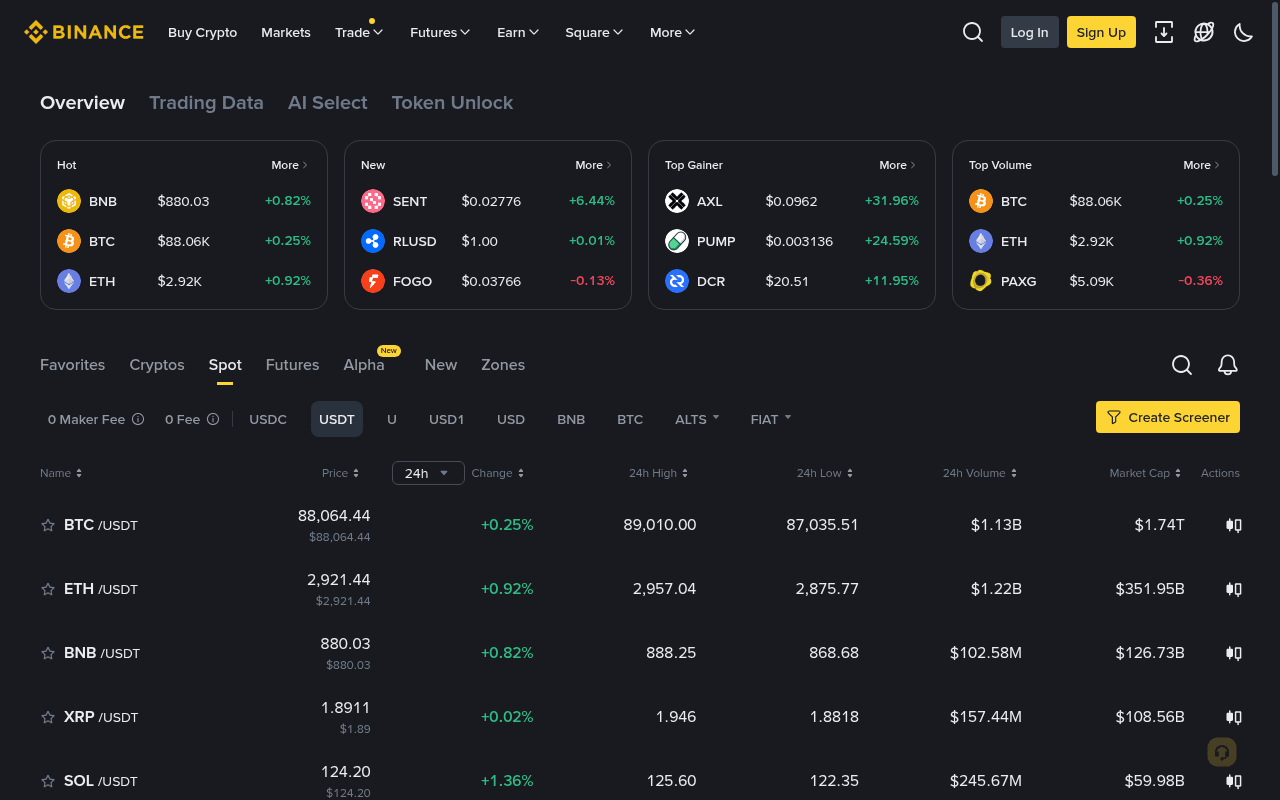Click the support headset chat icon
Viewport: 1280px width, 800px height.
1222,752
